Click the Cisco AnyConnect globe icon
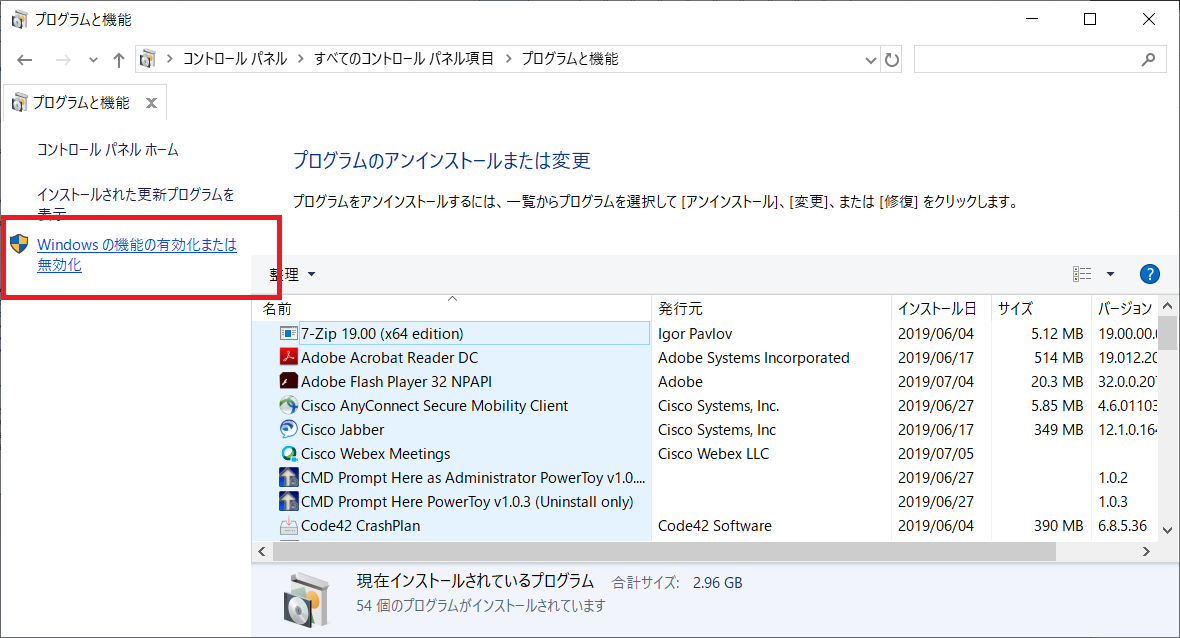Image resolution: width=1180 pixels, height=638 pixels. click(288, 406)
